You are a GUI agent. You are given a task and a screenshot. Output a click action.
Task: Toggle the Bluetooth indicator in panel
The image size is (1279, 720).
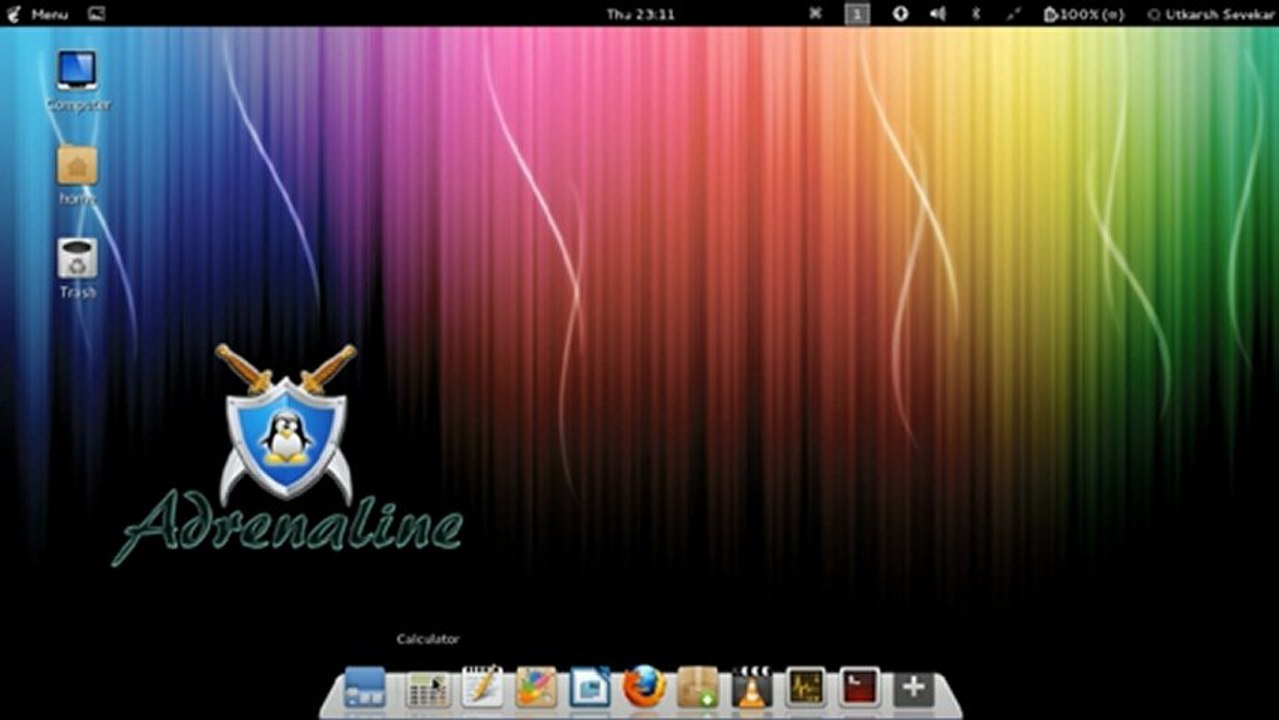coord(977,14)
